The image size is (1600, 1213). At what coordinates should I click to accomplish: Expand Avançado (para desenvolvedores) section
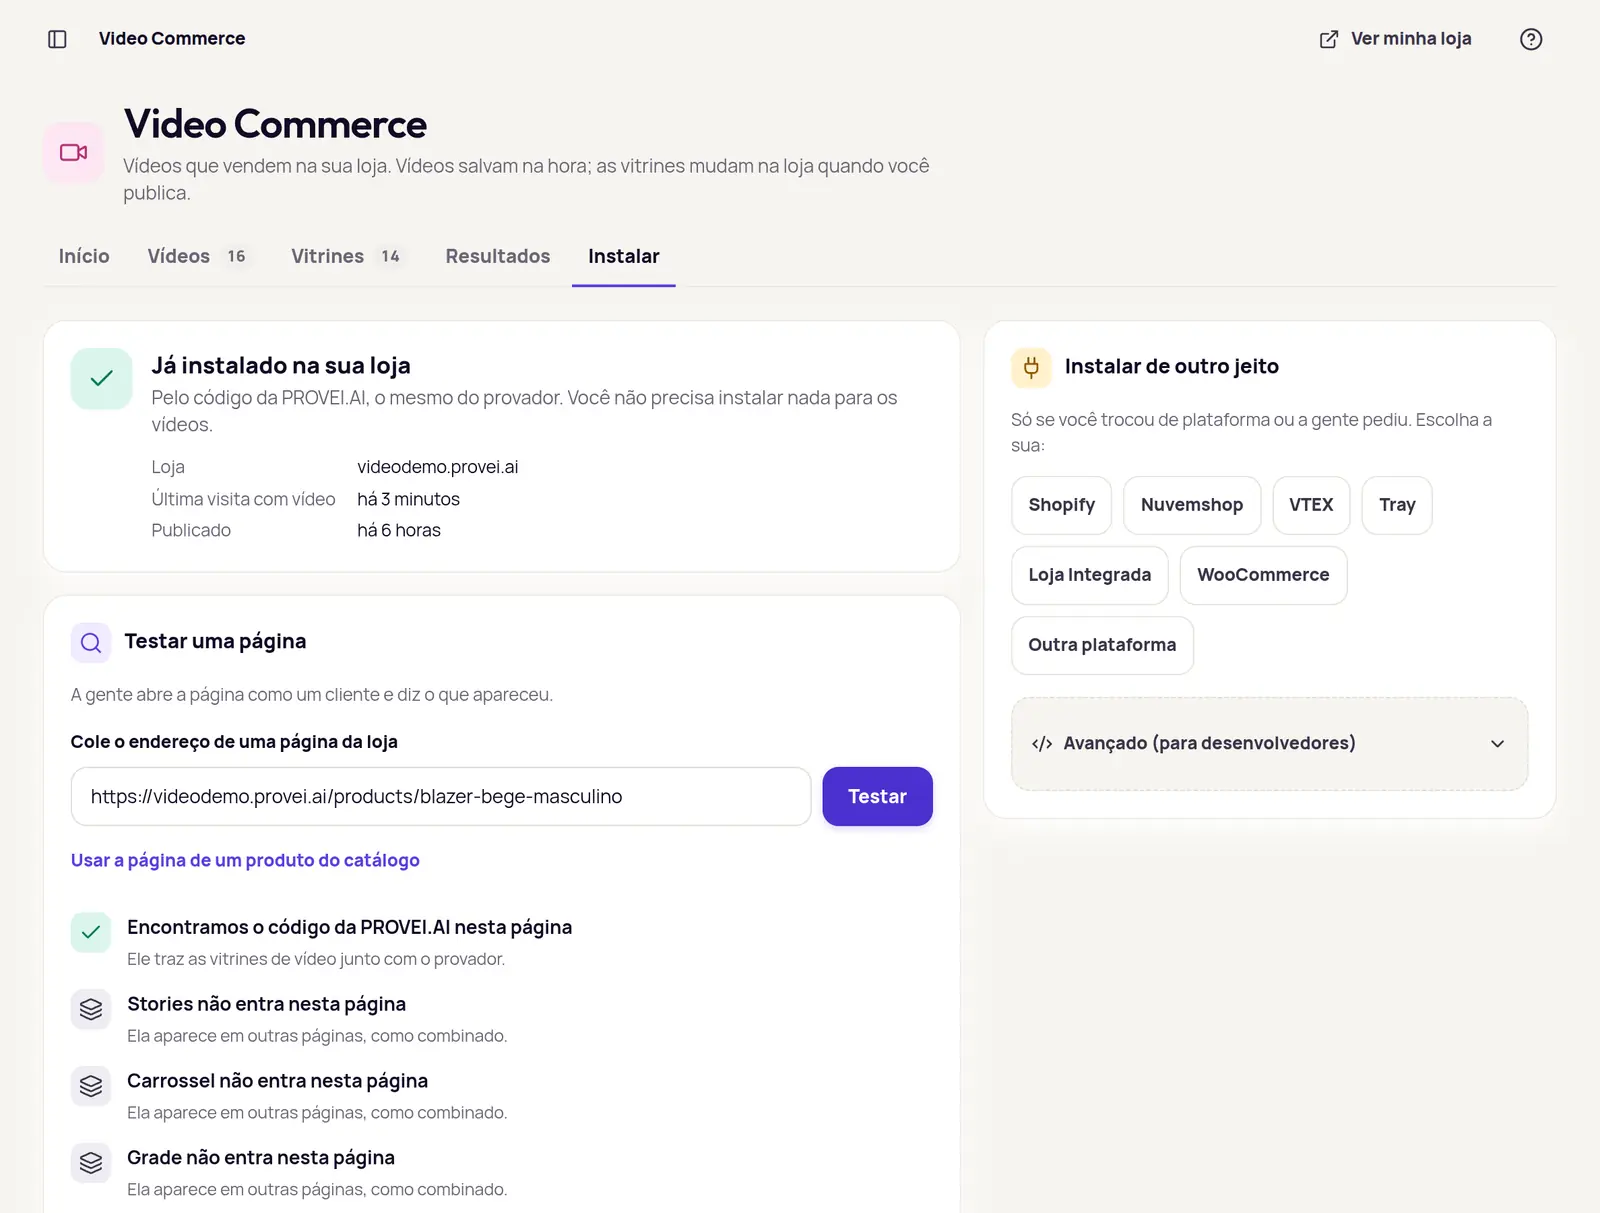click(1269, 743)
